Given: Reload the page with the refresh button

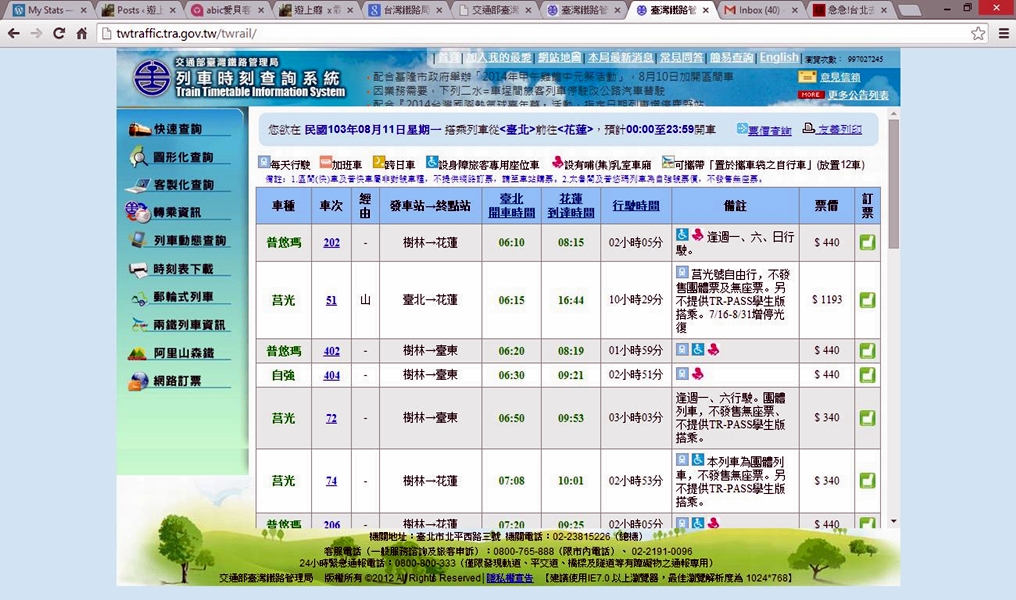Looking at the screenshot, I should coord(59,33).
